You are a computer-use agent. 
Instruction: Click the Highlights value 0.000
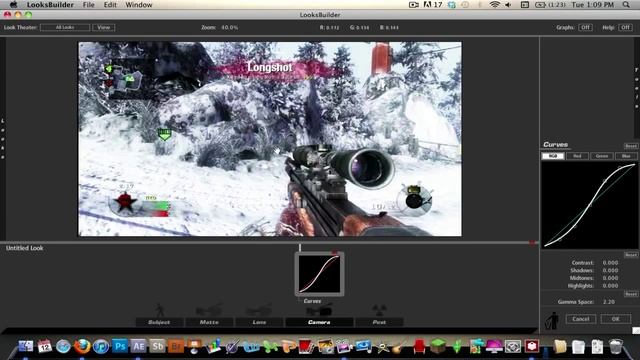[610, 286]
